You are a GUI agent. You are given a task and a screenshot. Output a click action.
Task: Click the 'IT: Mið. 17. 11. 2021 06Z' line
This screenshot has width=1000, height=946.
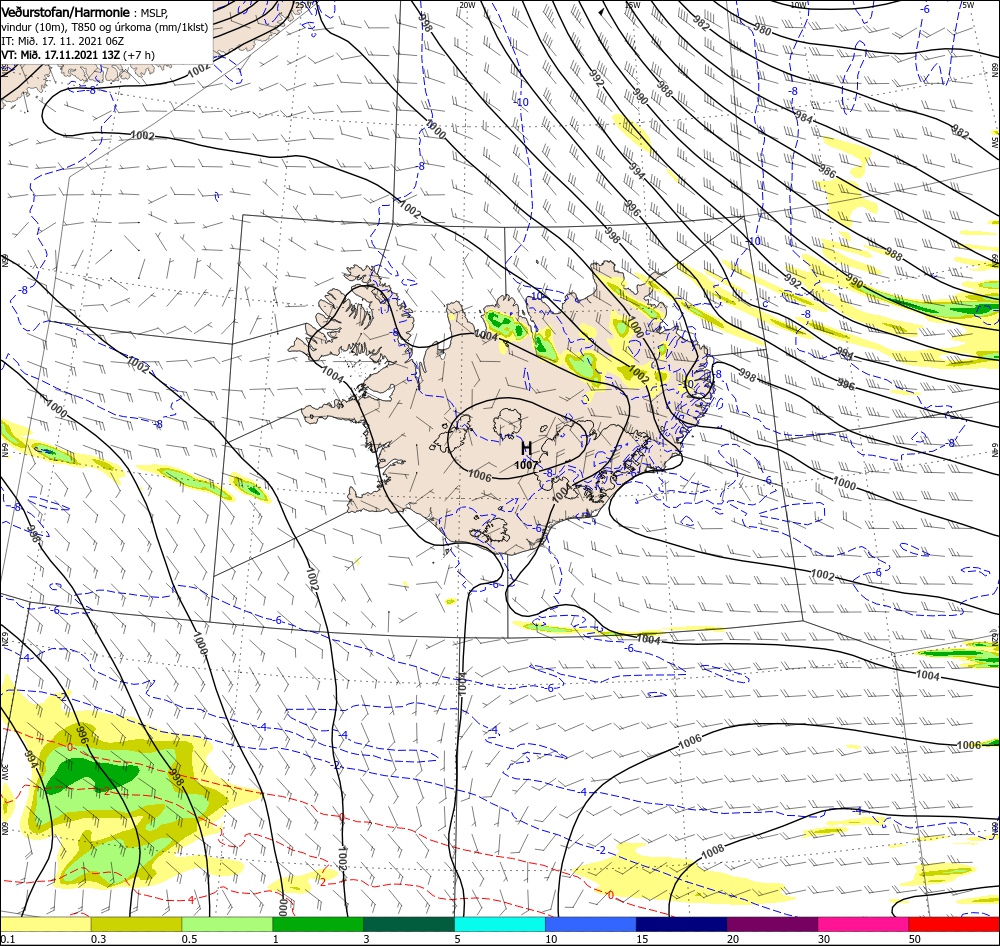[x=62, y=41]
